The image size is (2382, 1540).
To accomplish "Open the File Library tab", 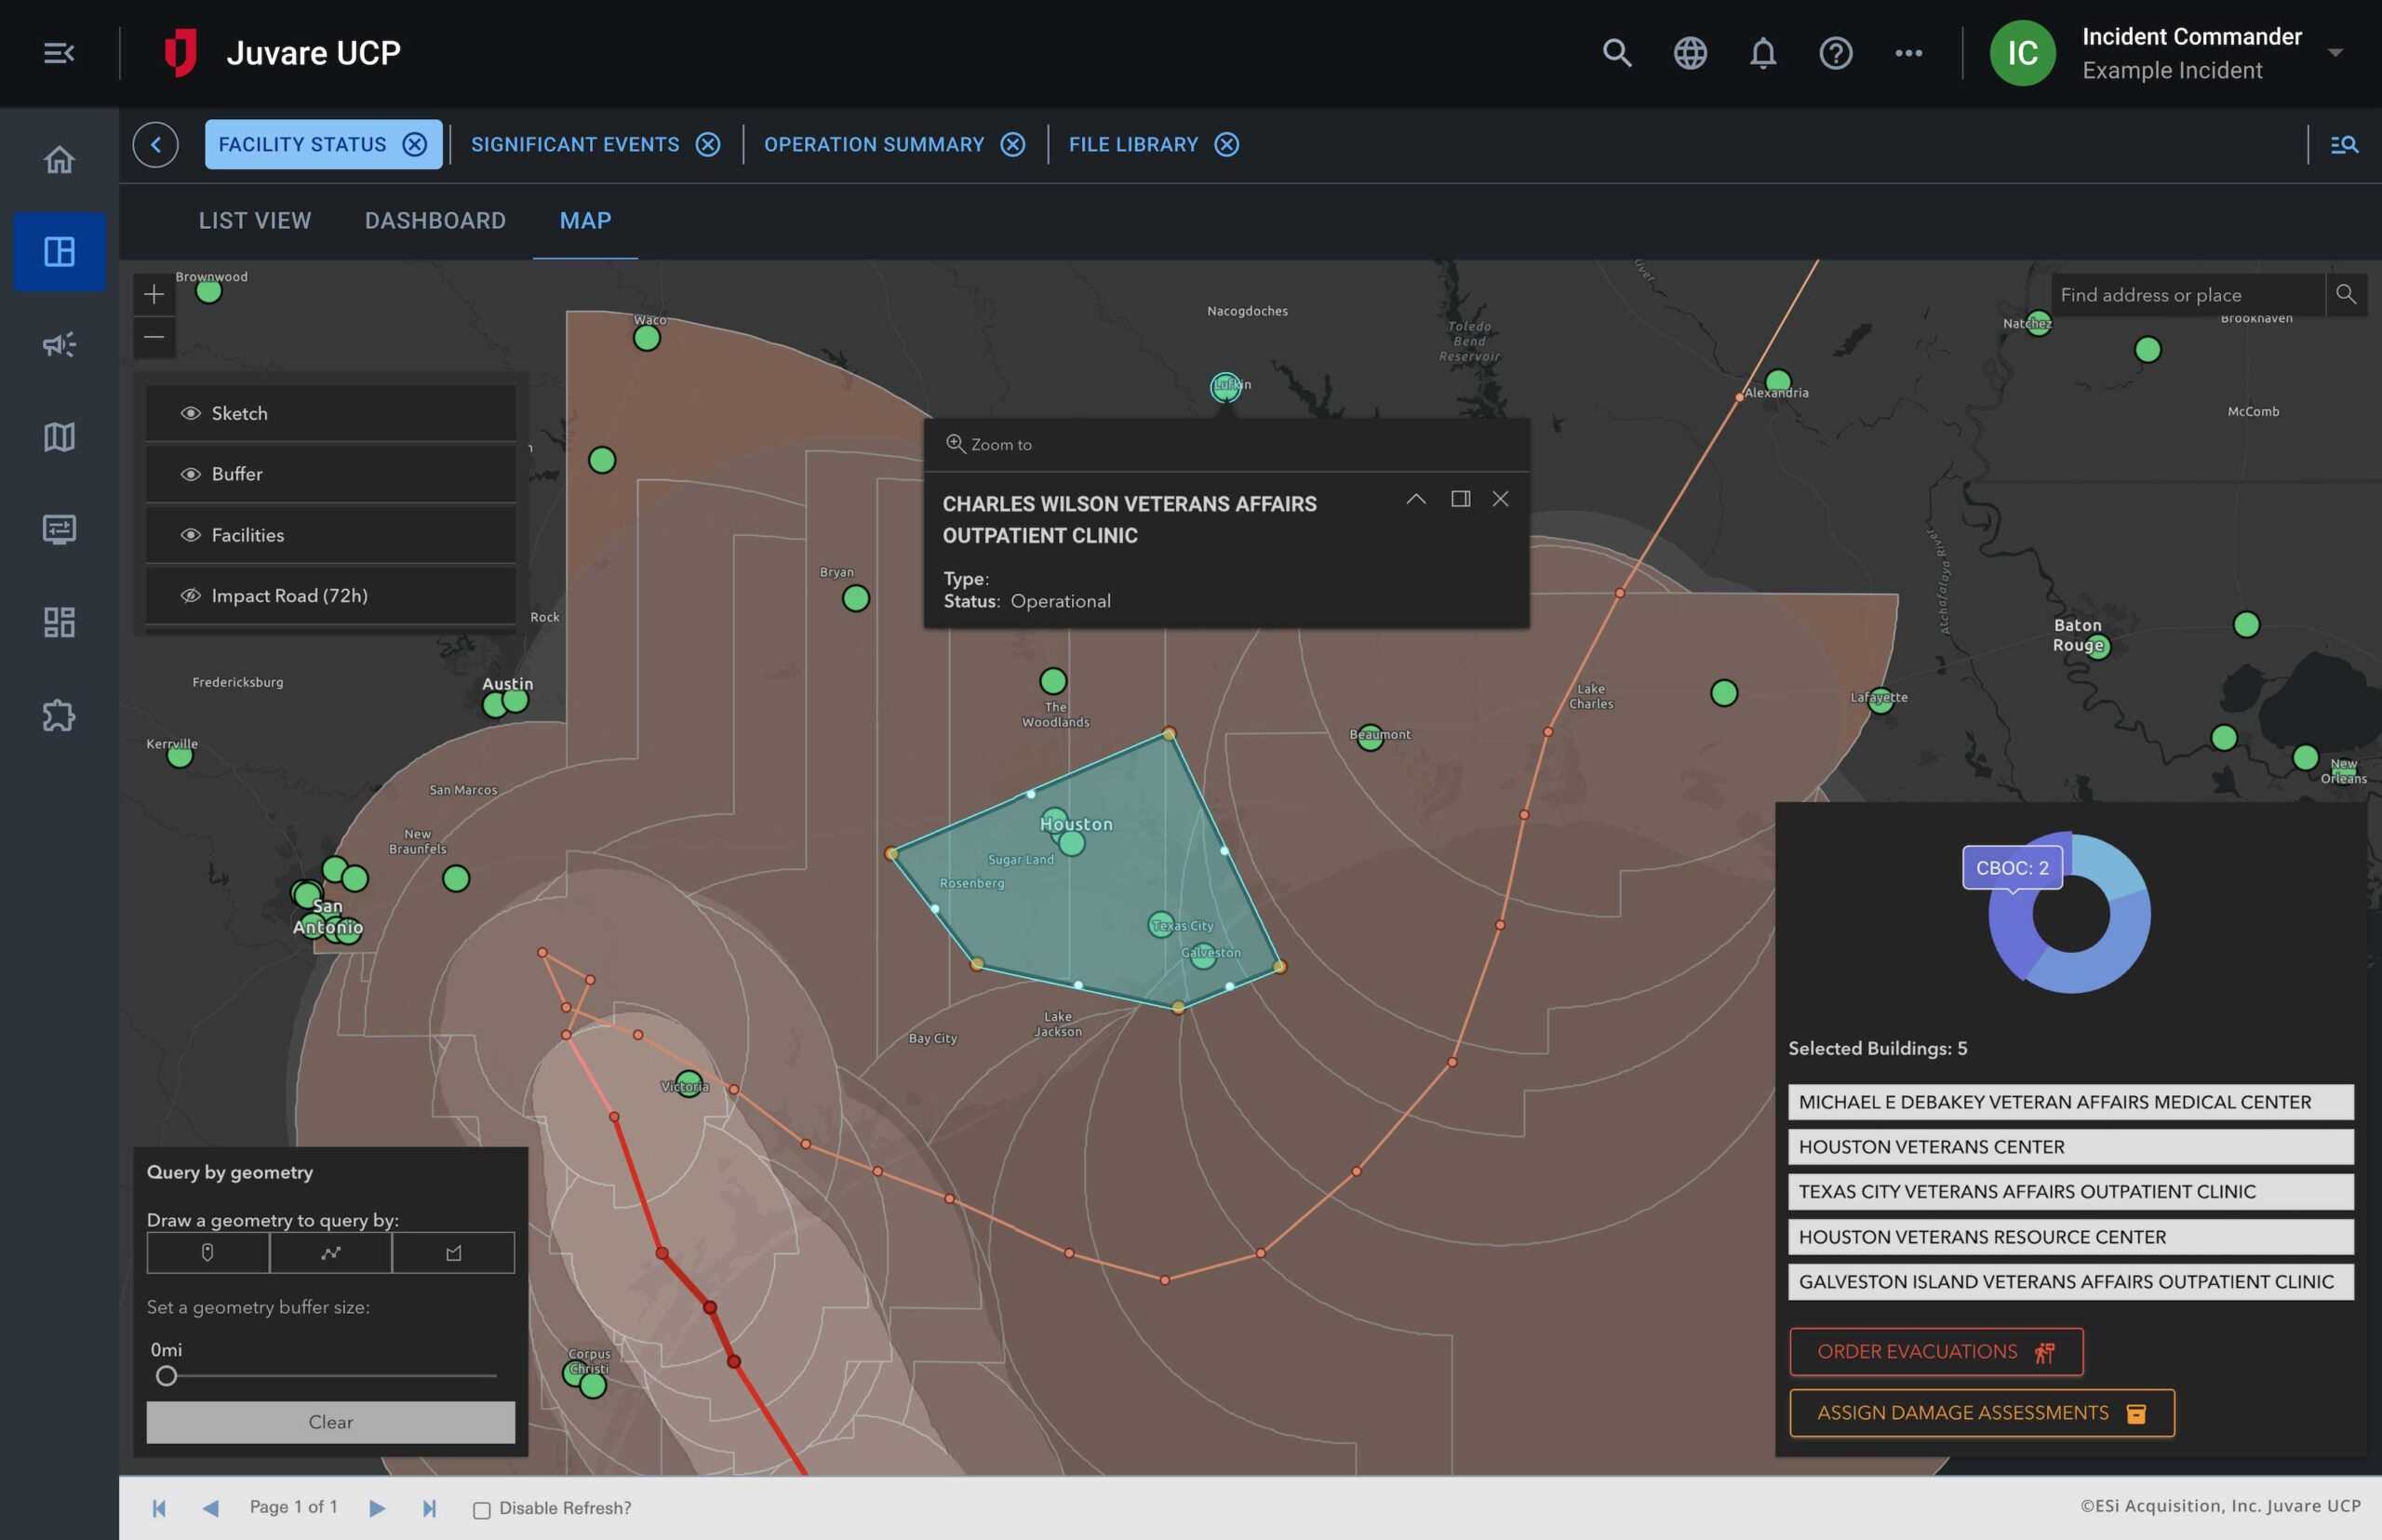I will (x=1133, y=144).
